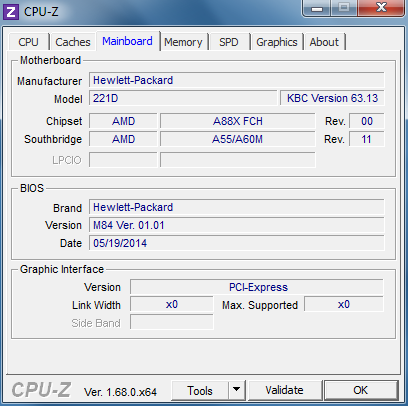The width and height of the screenshot is (408, 406).
Task: Go to the Memory tab
Action: (x=183, y=42)
